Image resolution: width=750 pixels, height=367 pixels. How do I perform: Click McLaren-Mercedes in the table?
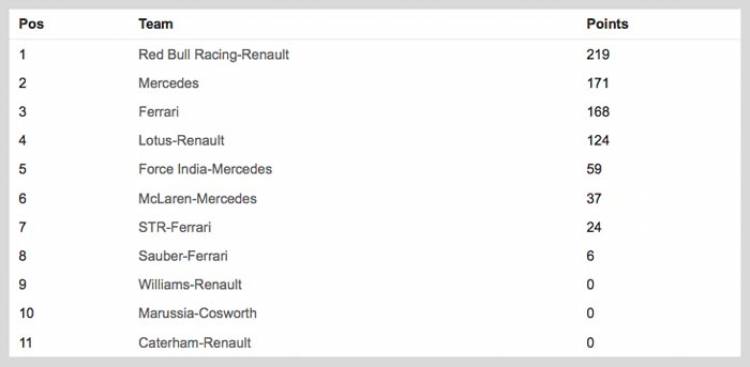198,199
